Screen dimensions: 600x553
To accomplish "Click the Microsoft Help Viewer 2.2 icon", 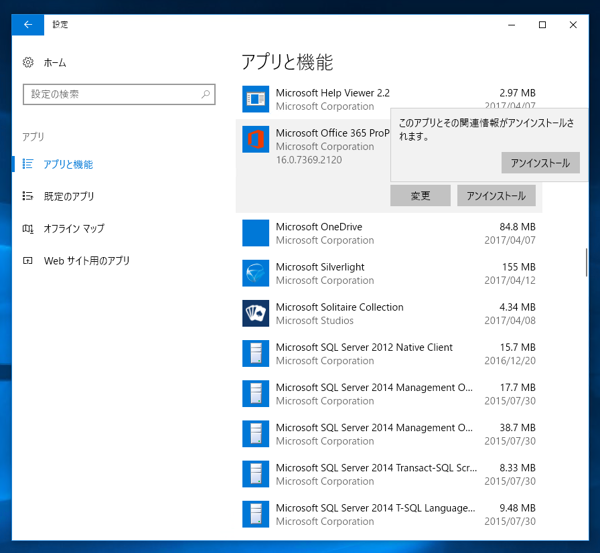I will pyautogui.click(x=256, y=99).
